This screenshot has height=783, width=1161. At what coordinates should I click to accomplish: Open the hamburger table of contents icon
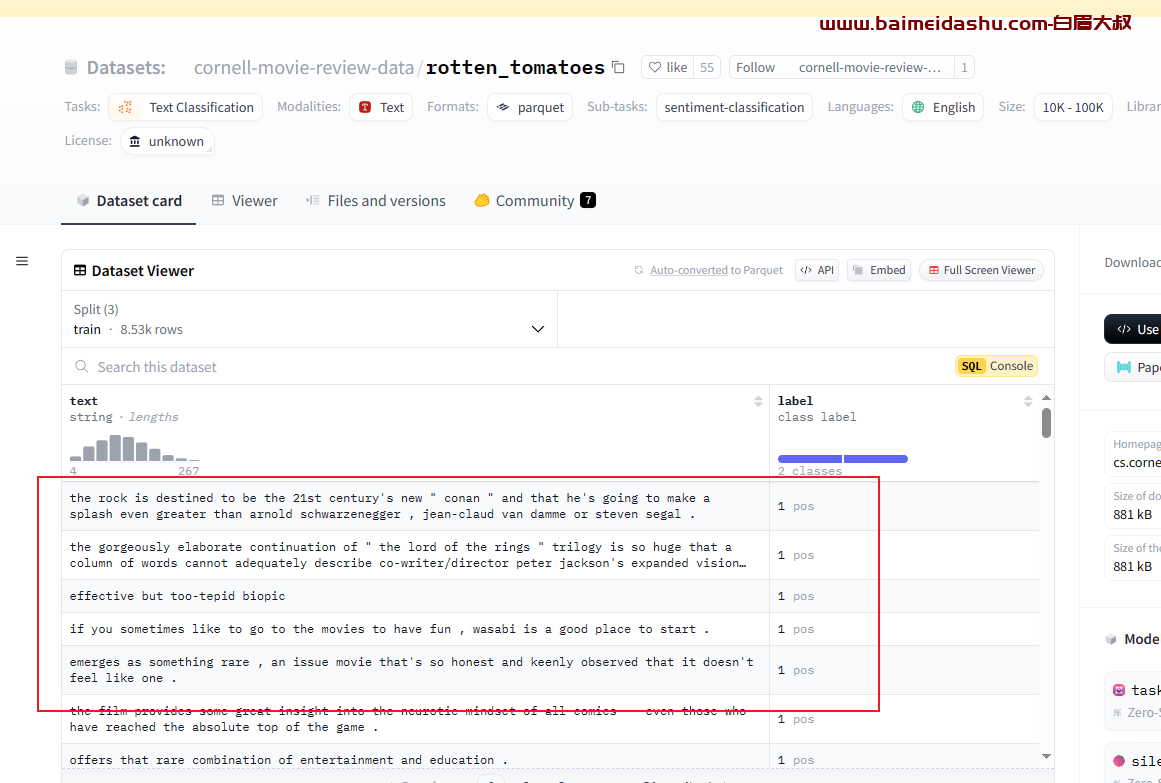pos(22,261)
